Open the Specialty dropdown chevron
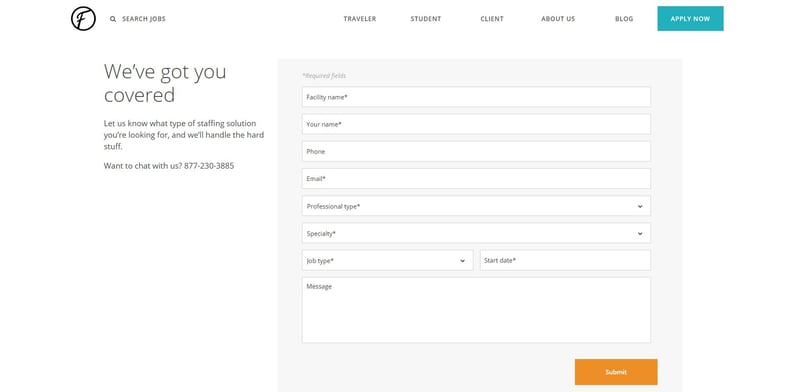Viewport: 785px width, 392px height. click(640, 233)
